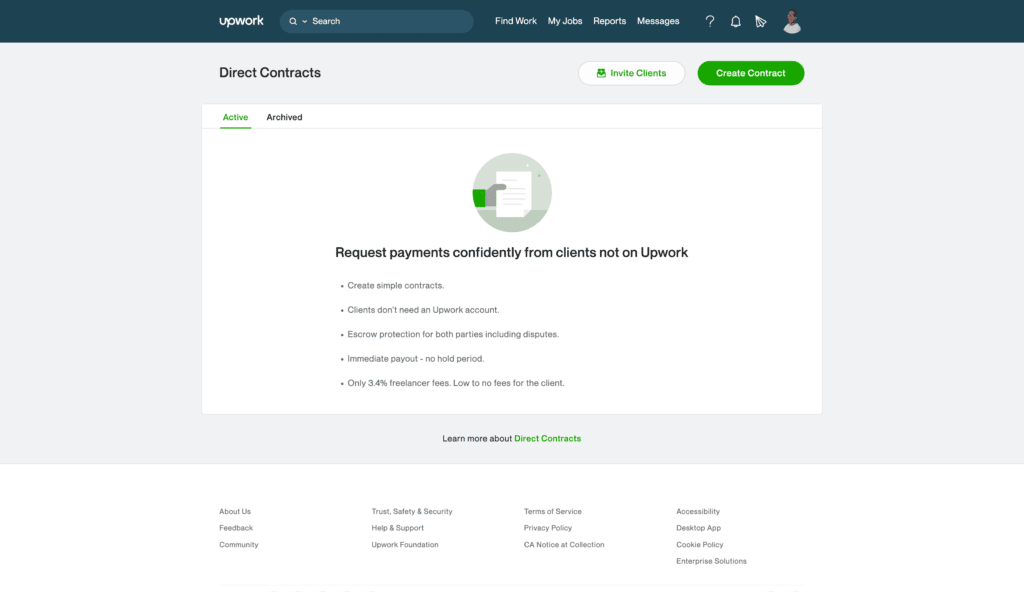Open the notifications bell
Screen dimensions: 1024x592
[735, 22]
